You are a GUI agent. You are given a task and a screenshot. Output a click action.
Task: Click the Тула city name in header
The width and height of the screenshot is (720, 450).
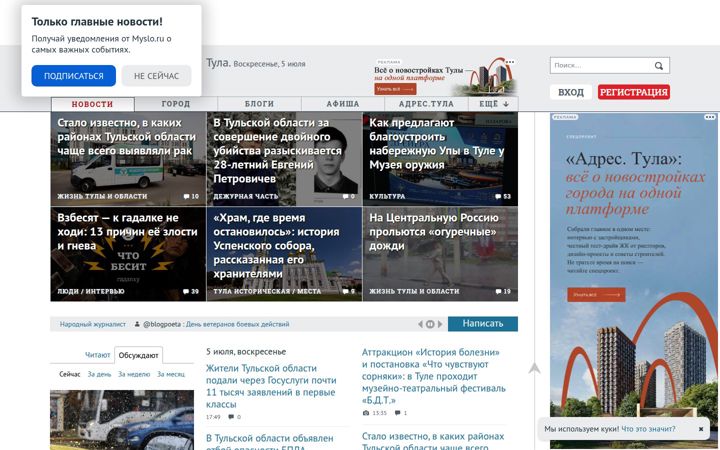pos(218,63)
